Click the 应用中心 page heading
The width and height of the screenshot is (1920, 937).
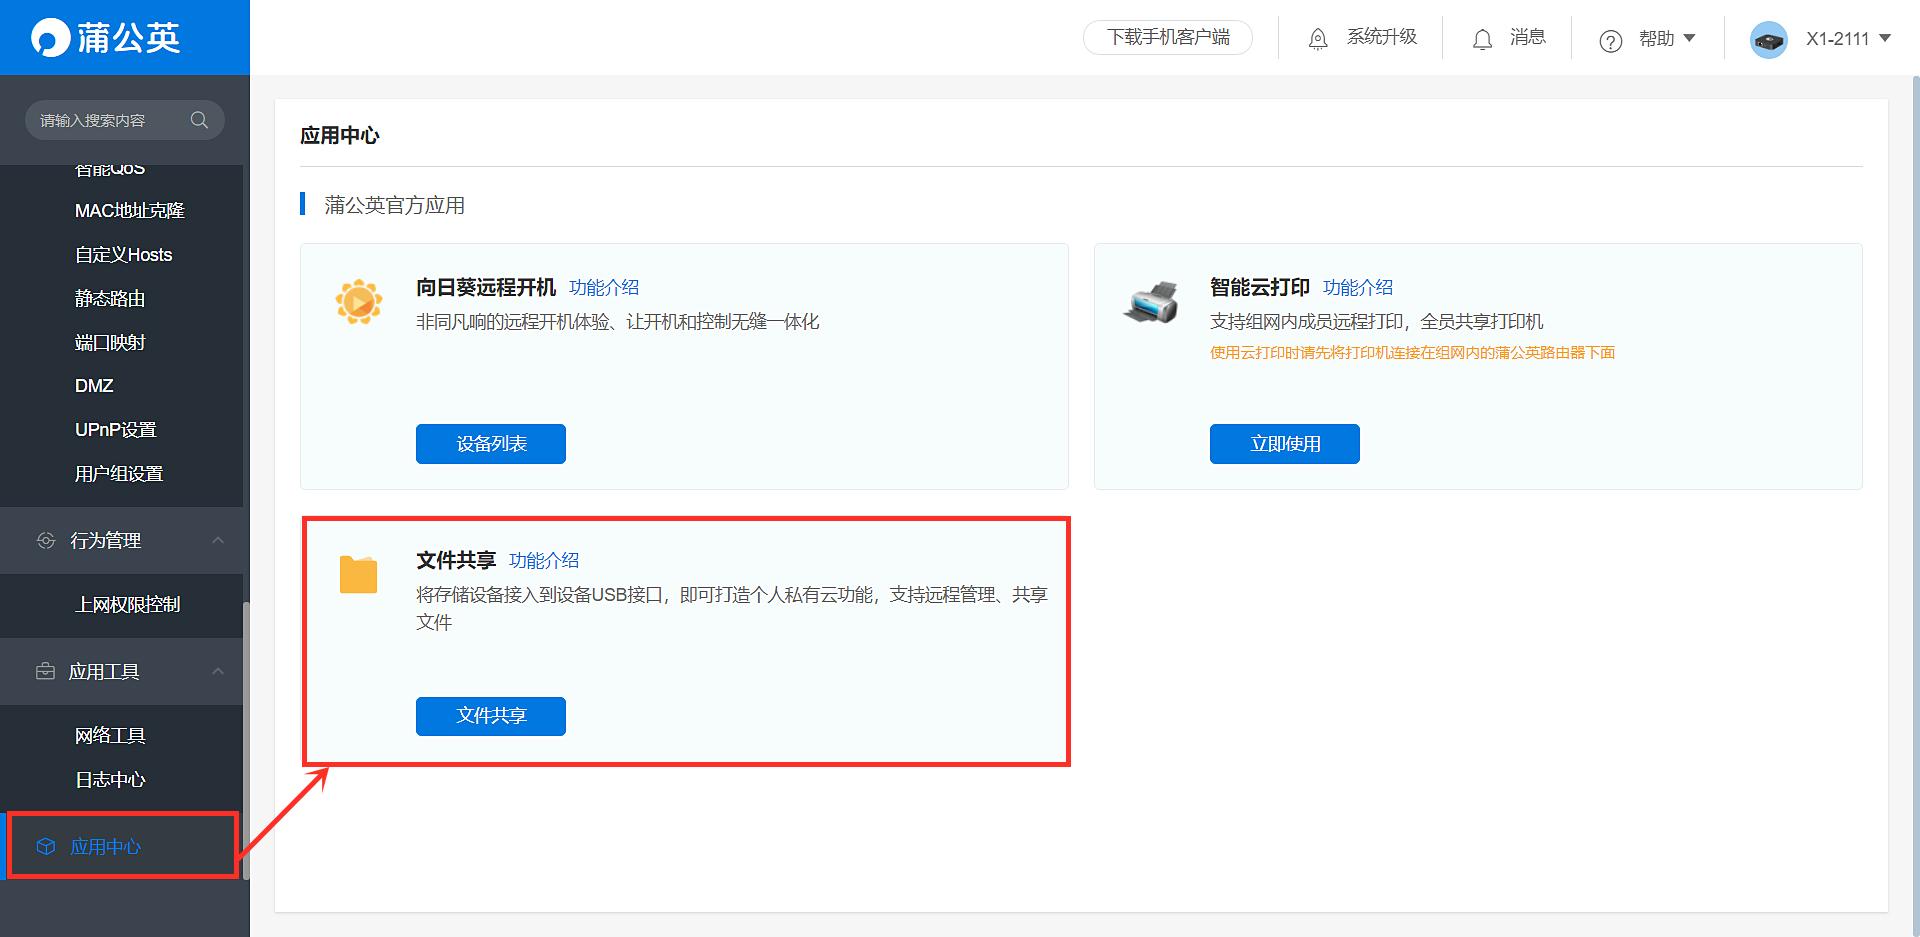click(x=340, y=136)
